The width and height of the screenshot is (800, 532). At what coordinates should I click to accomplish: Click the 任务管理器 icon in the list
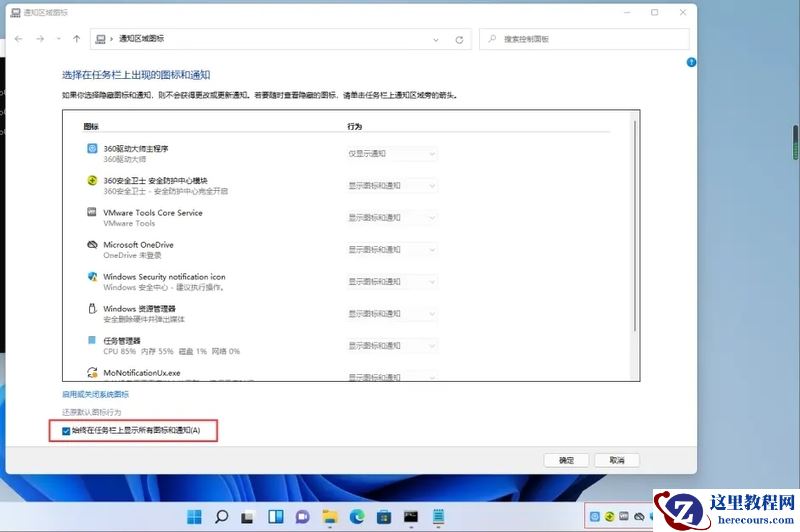[x=92, y=340]
